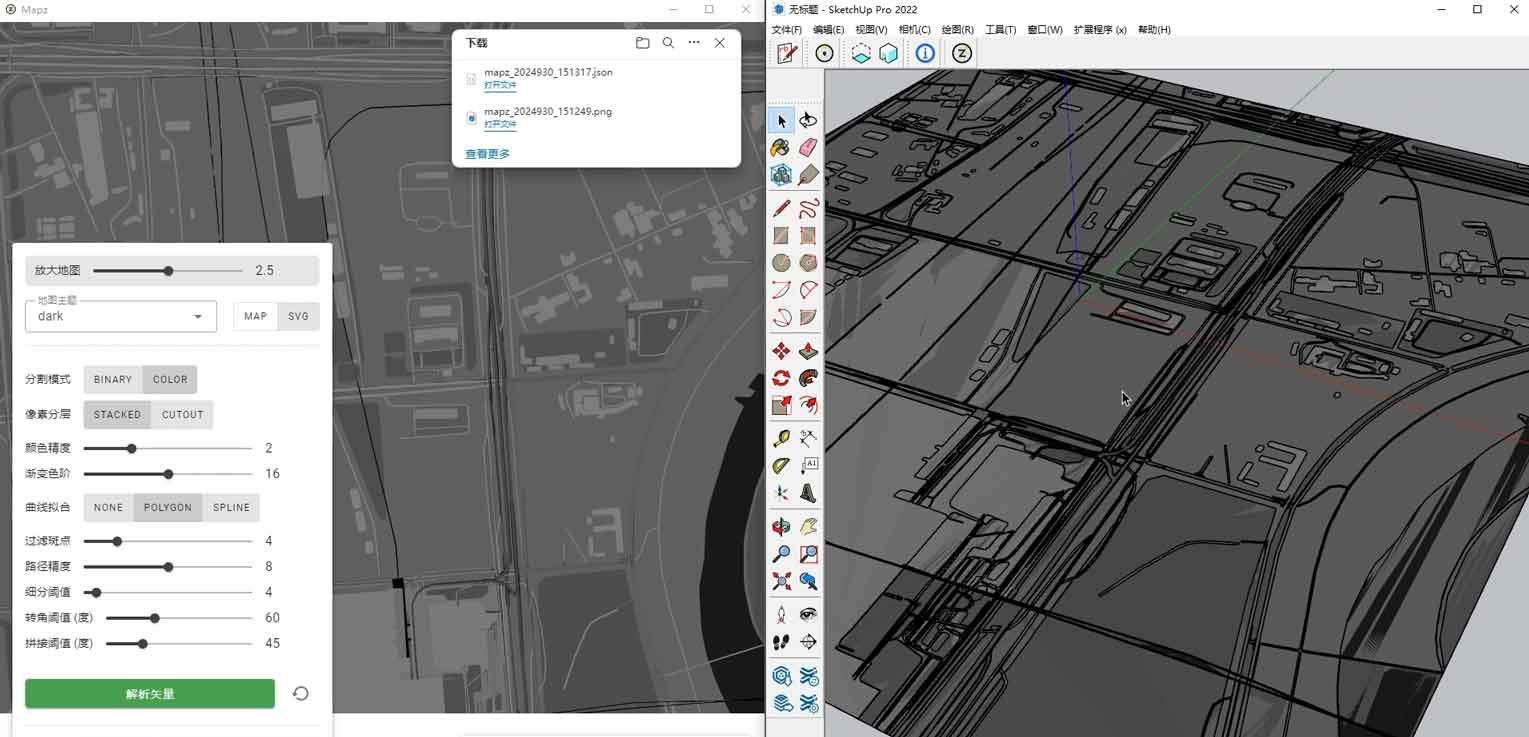Select the Look Around eye tool
Image resolution: width=1529 pixels, height=737 pixels.
(x=808, y=614)
